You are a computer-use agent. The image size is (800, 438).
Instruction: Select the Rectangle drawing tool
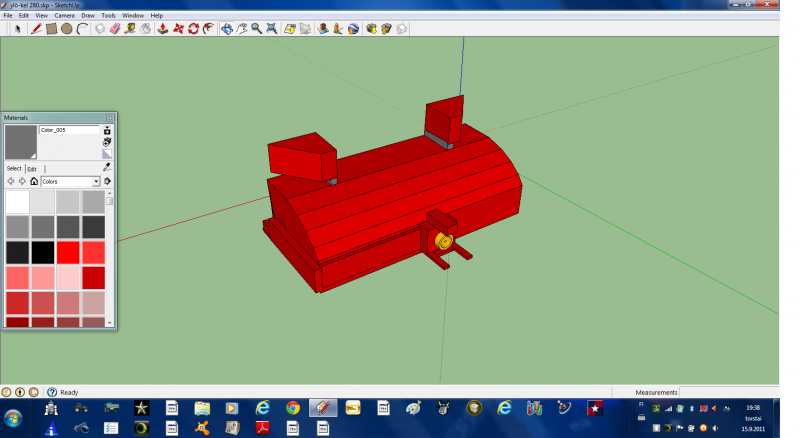point(52,29)
